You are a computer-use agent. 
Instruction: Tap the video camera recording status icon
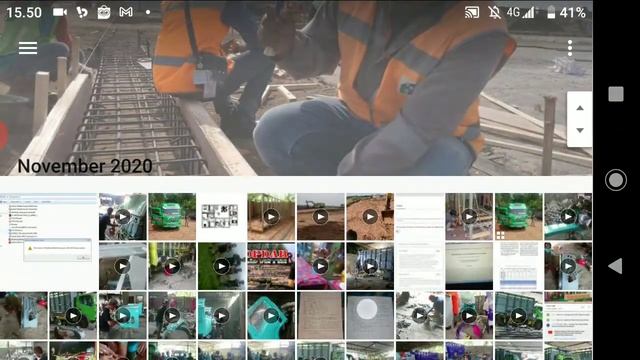[x=60, y=12]
